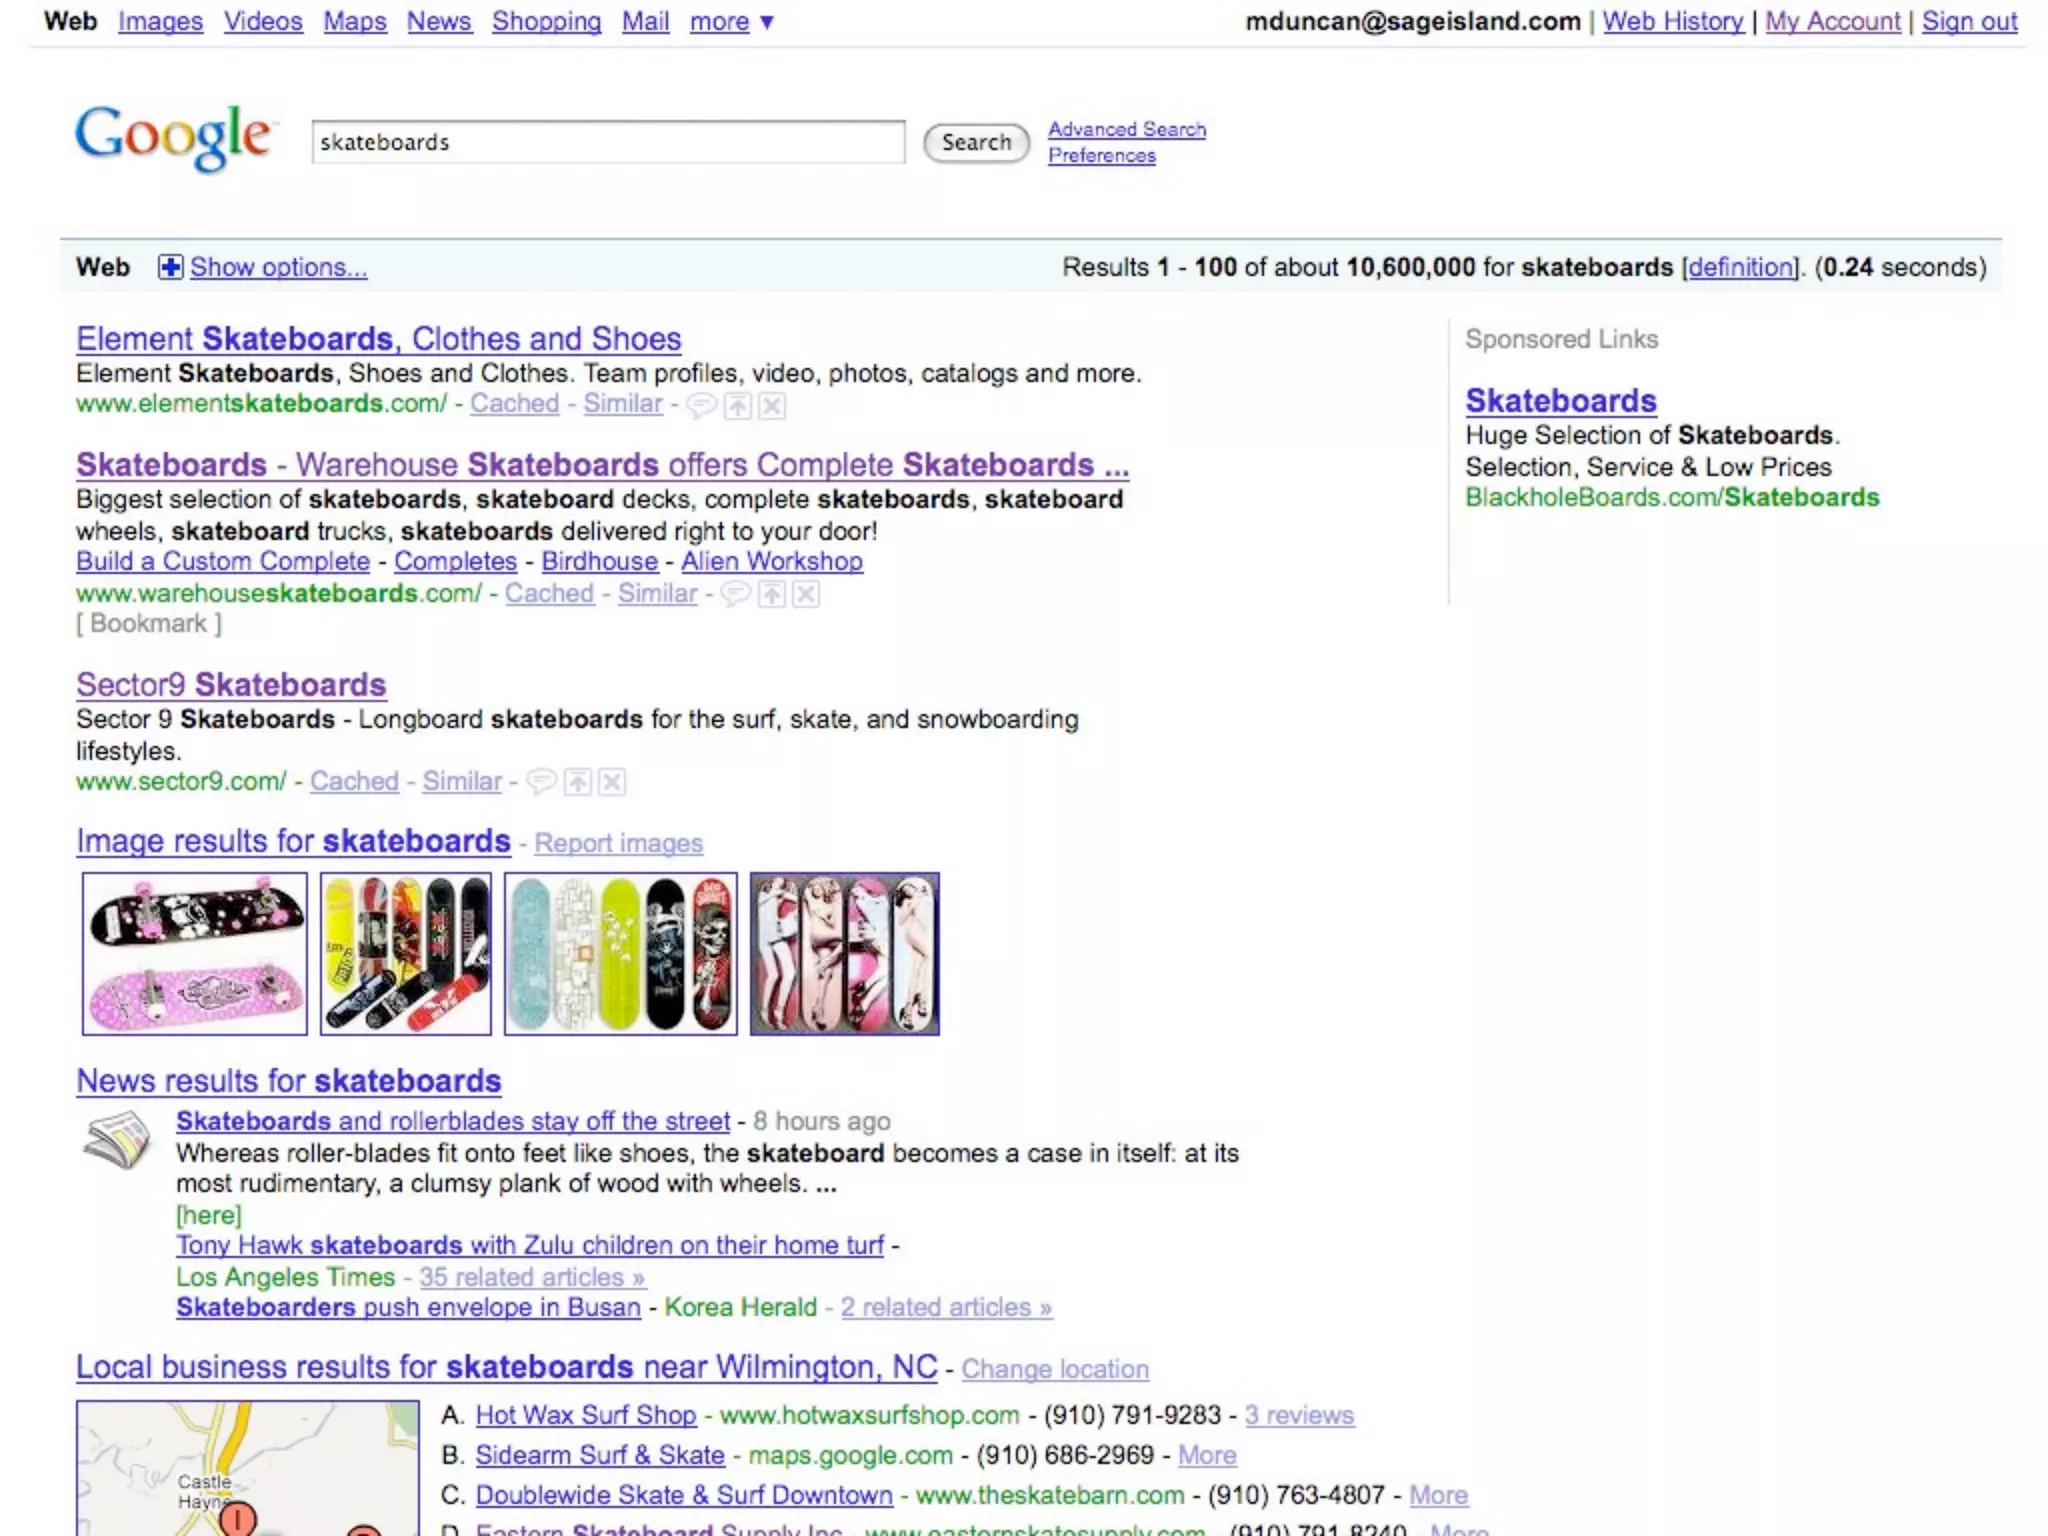Click the search box containing 'skateboards'
Image resolution: width=2048 pixels, height=1536 pixels.
(x=608, y=142)
